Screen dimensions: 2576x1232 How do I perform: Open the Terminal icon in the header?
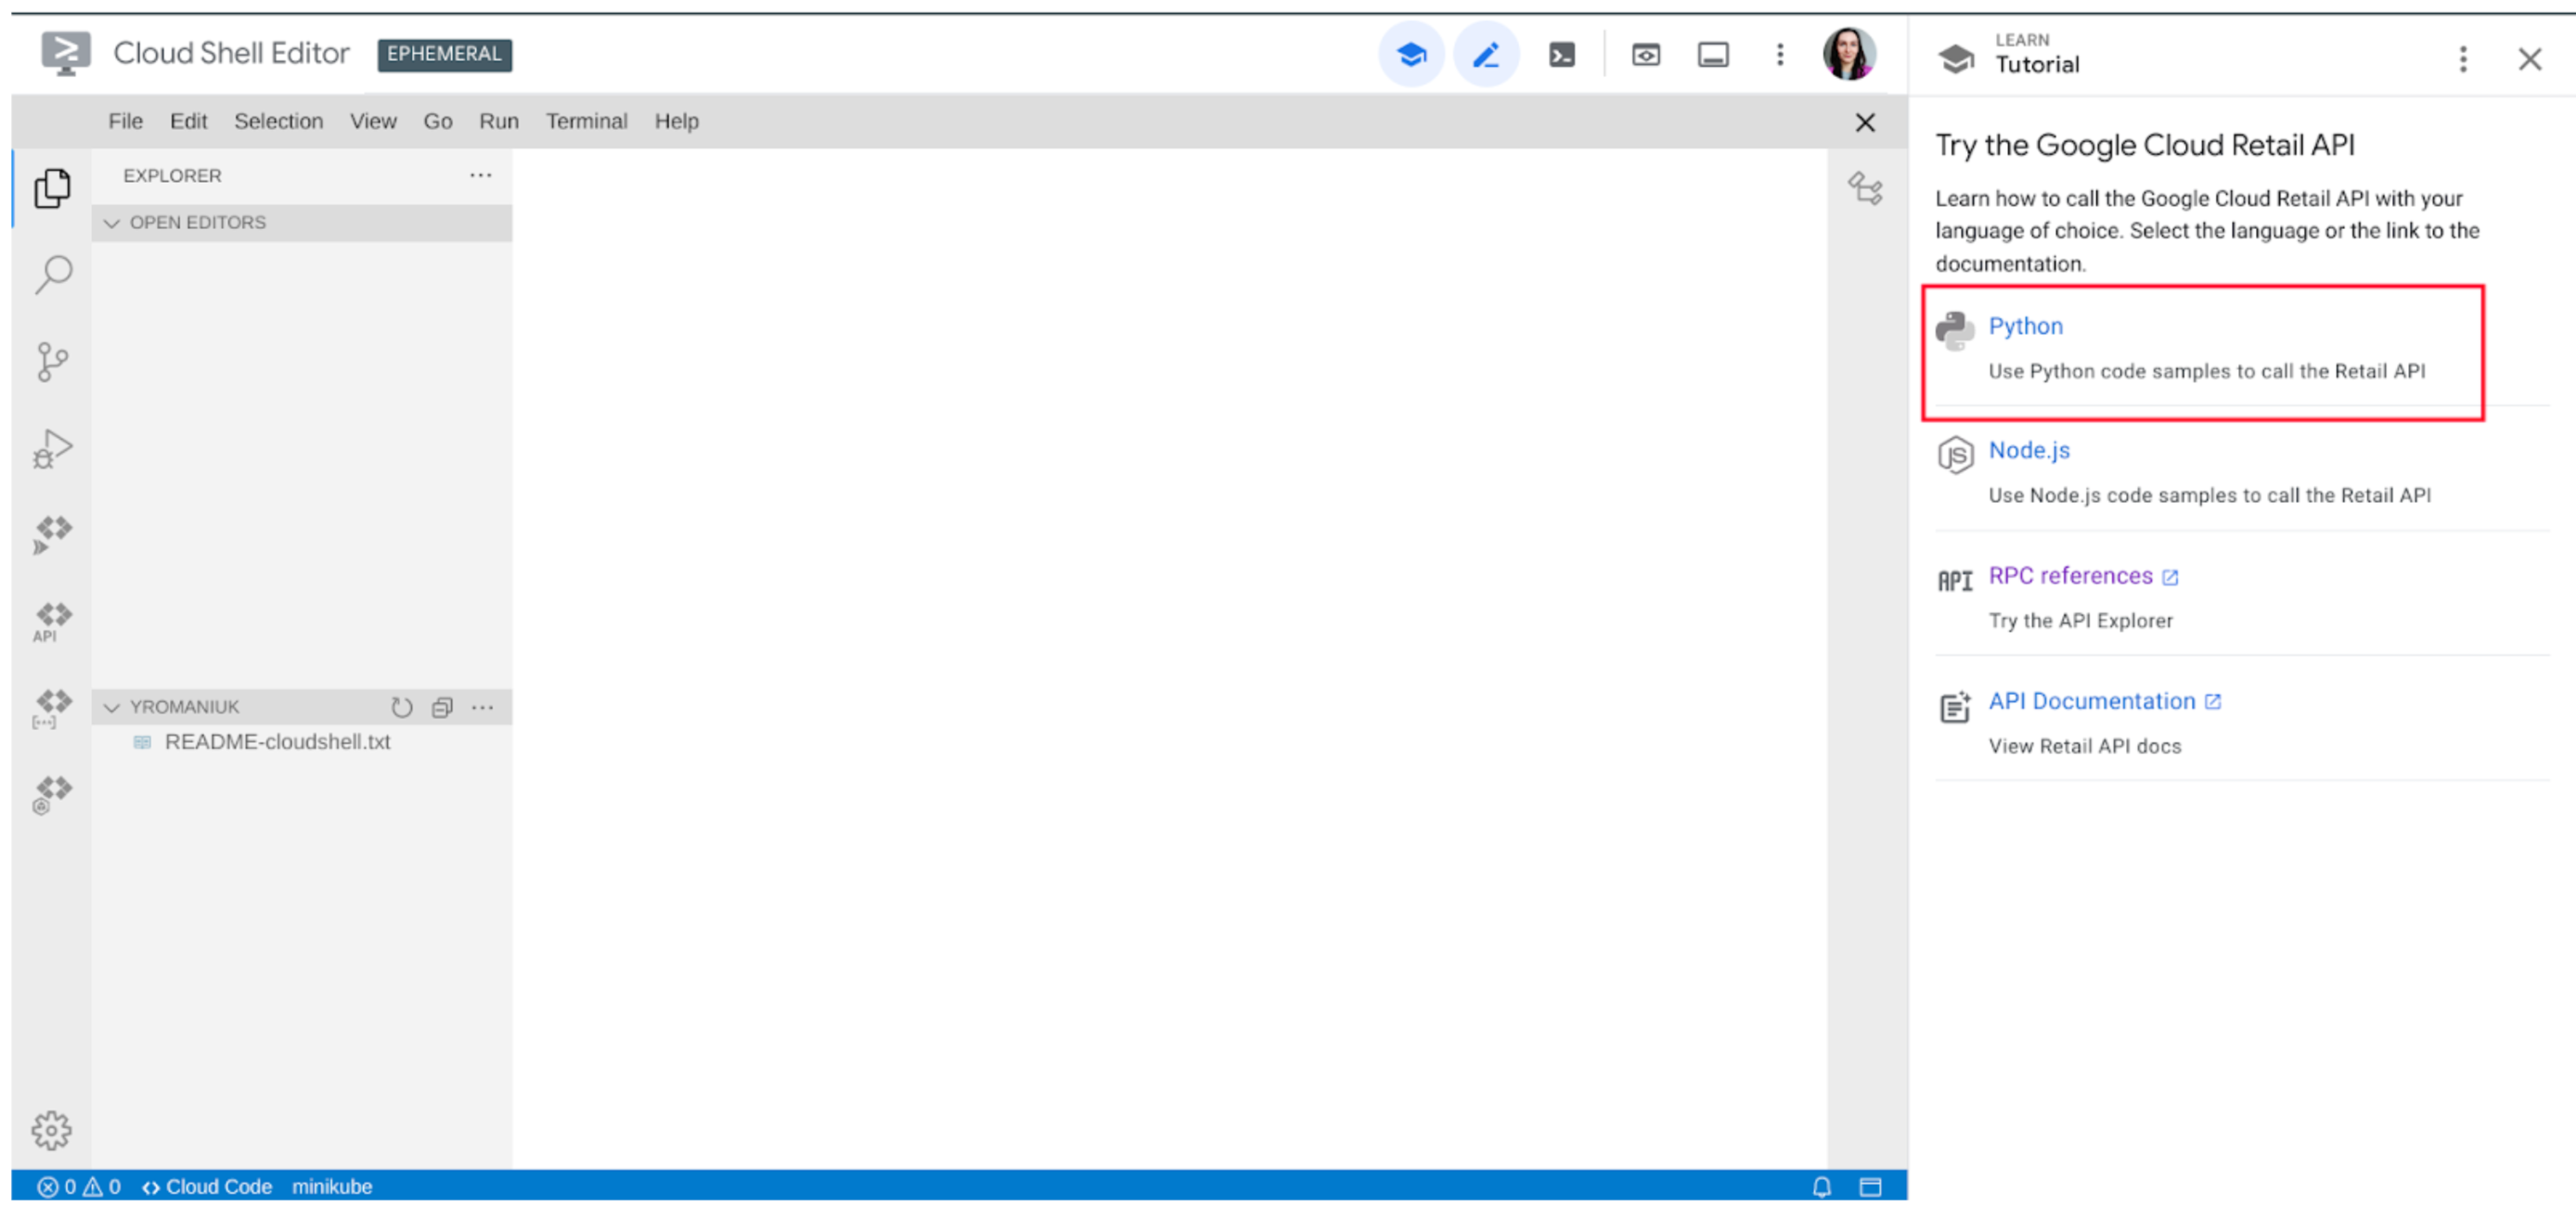tap(1560, 55)
